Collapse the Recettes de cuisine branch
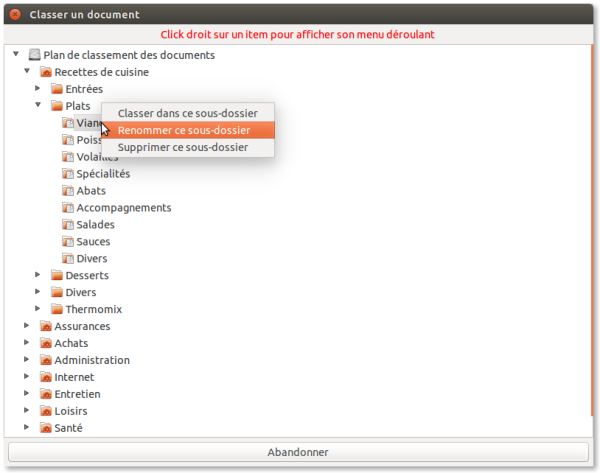This screenshot has height=473, width=600. 27,72
